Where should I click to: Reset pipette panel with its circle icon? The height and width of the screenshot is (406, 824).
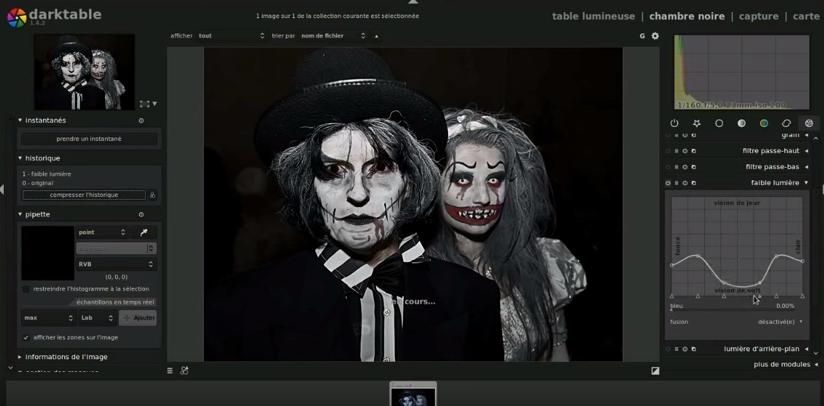(x=141, y=214)
